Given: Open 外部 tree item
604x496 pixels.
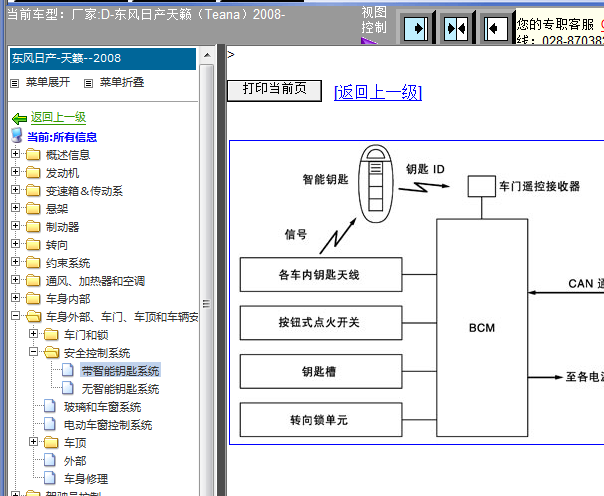Looking at the screenshot, I should (x=75, y=461).
